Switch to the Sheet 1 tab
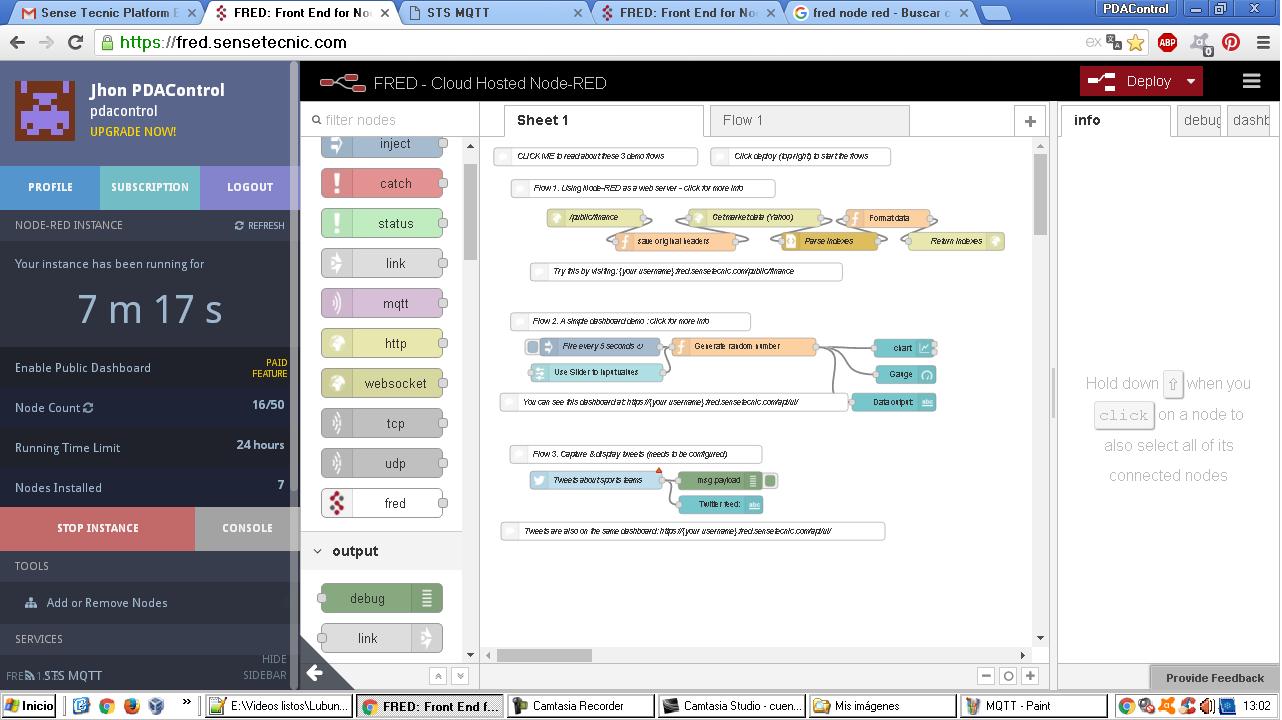The width and height of the screenshot is (1282, 720). pos(603,120)
